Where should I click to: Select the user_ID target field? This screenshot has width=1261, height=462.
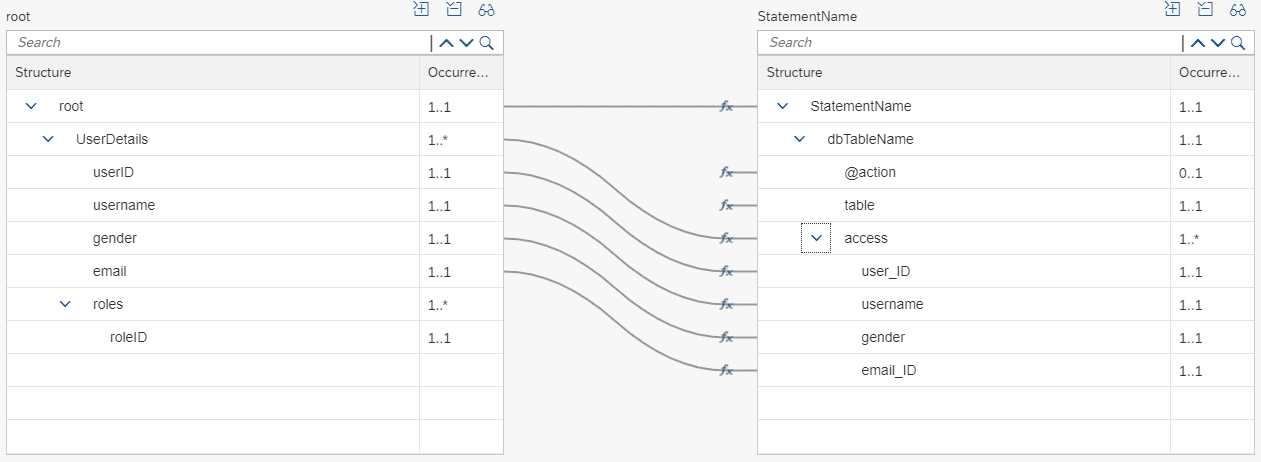tap(885, 271)
